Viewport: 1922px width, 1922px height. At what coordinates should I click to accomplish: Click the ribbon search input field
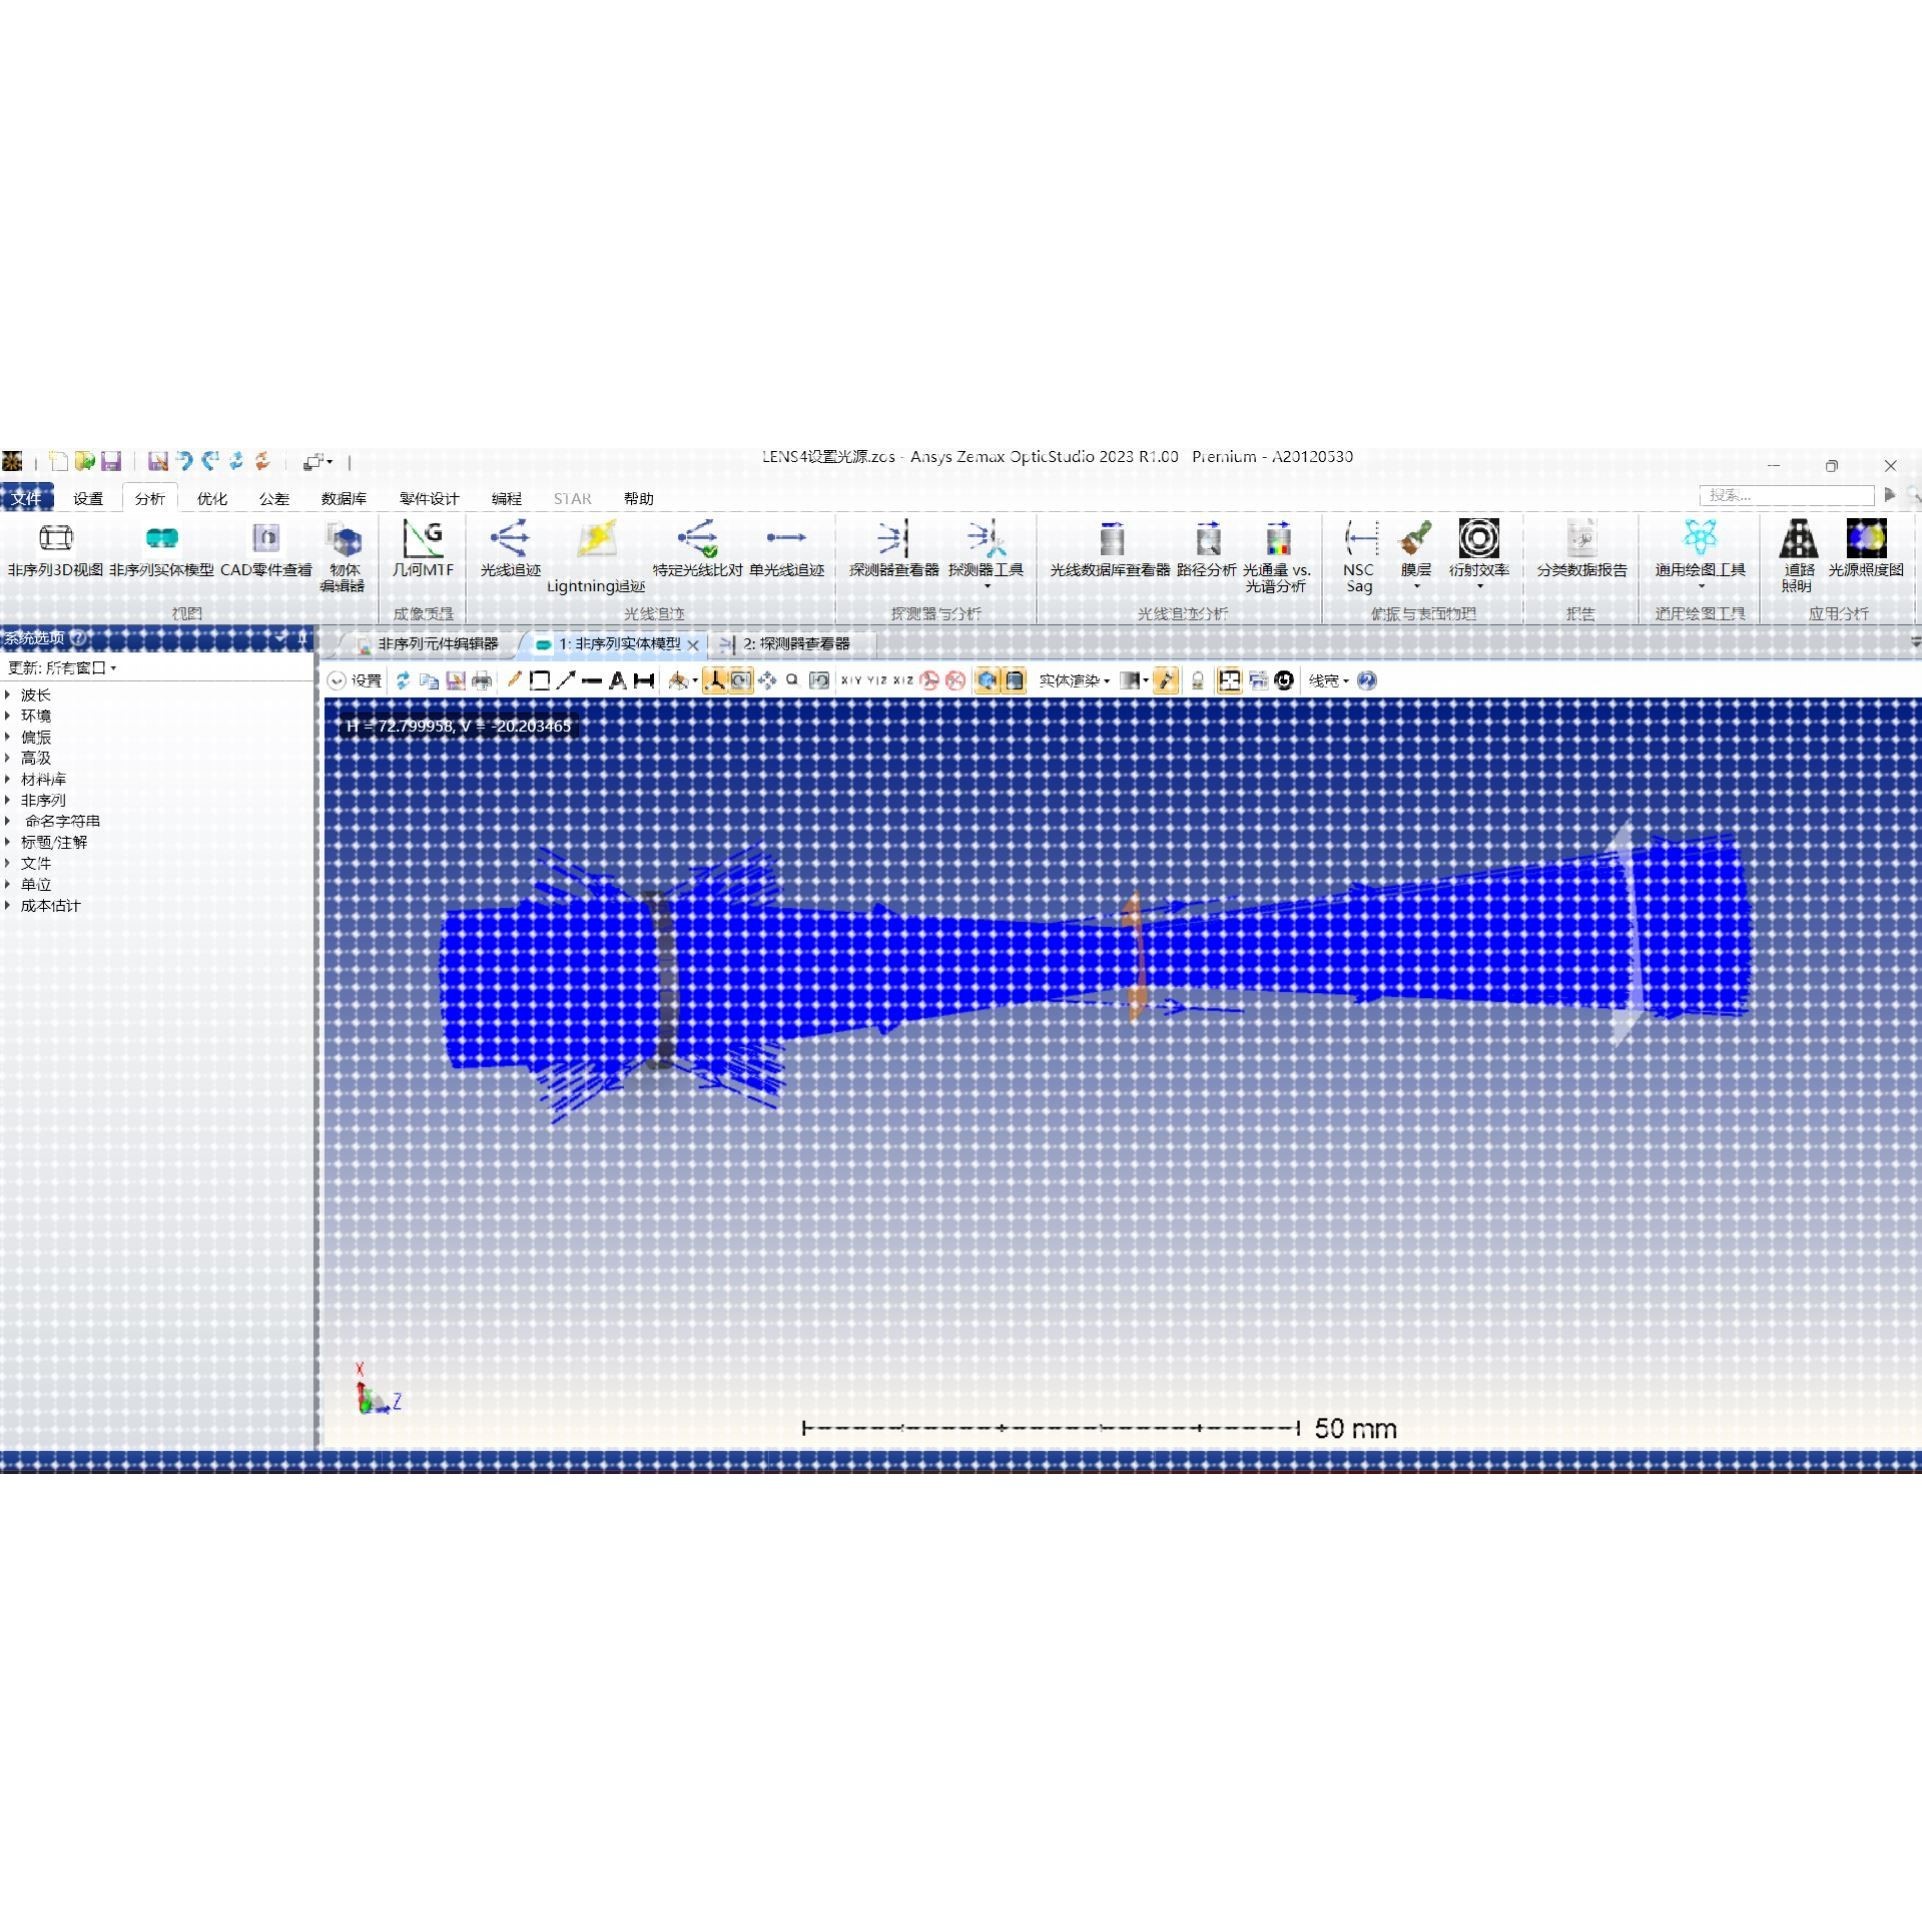tap(1786, 496)
